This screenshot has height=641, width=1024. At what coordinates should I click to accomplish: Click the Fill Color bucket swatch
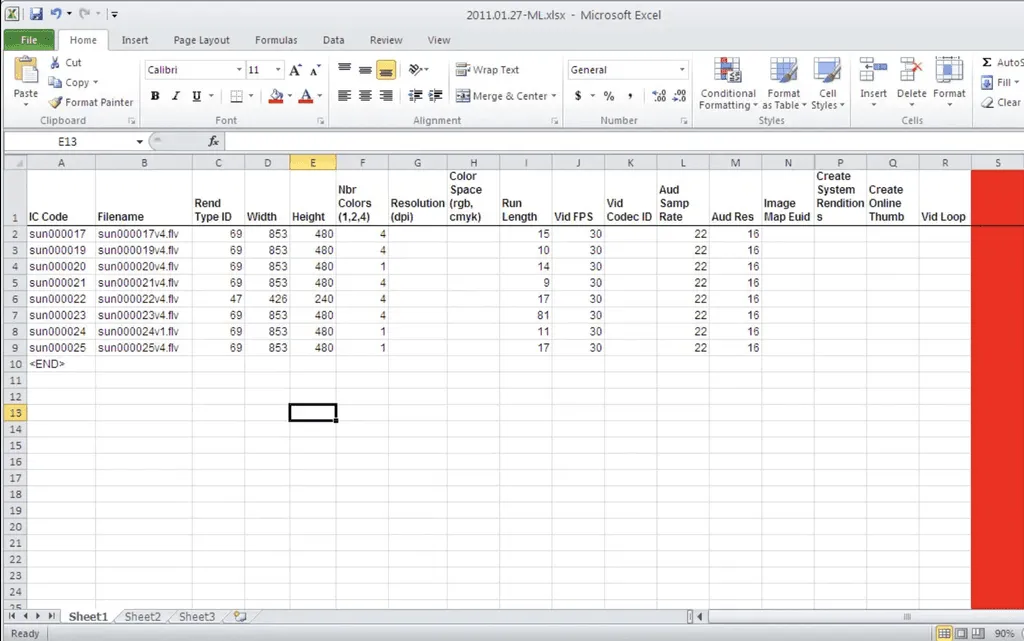point(275,96)
